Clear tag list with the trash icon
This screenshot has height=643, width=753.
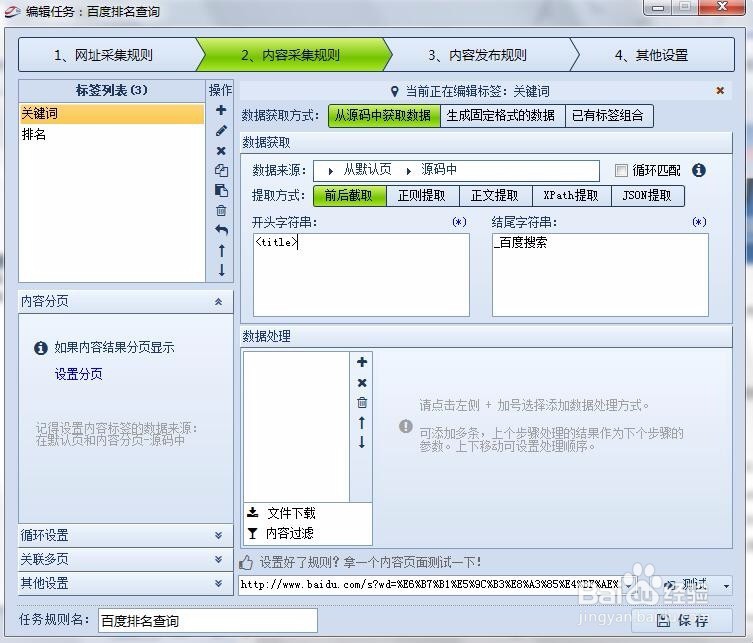pyautogui.click(x=221, y=210)
